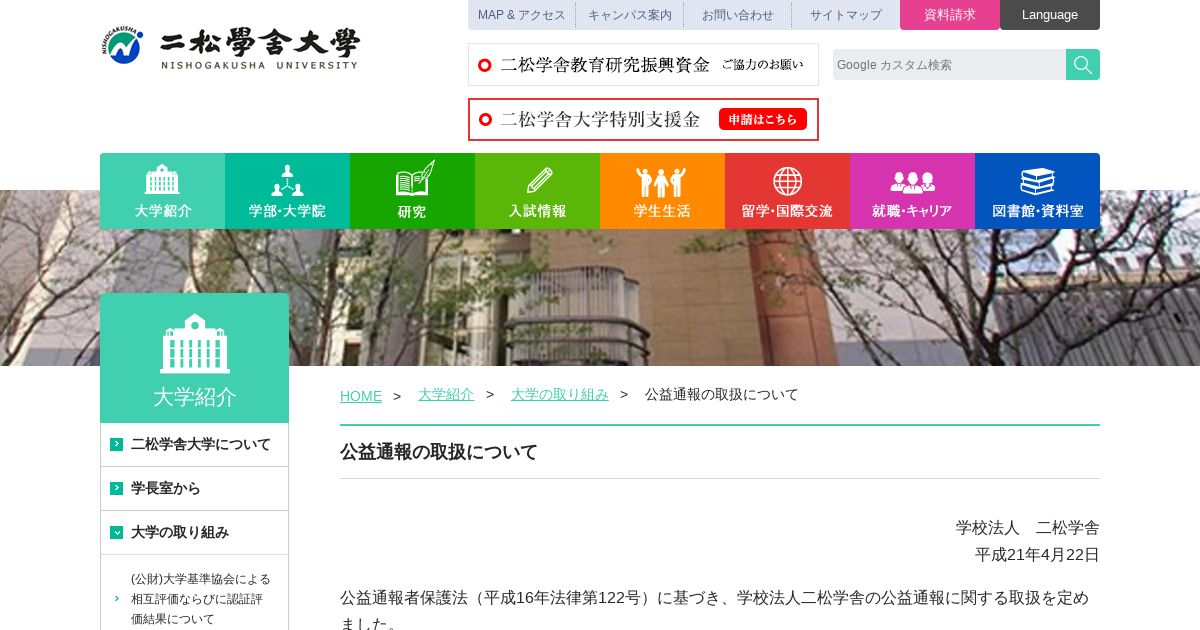Click the date text 平成21年4月22日

coord(1037,554)
